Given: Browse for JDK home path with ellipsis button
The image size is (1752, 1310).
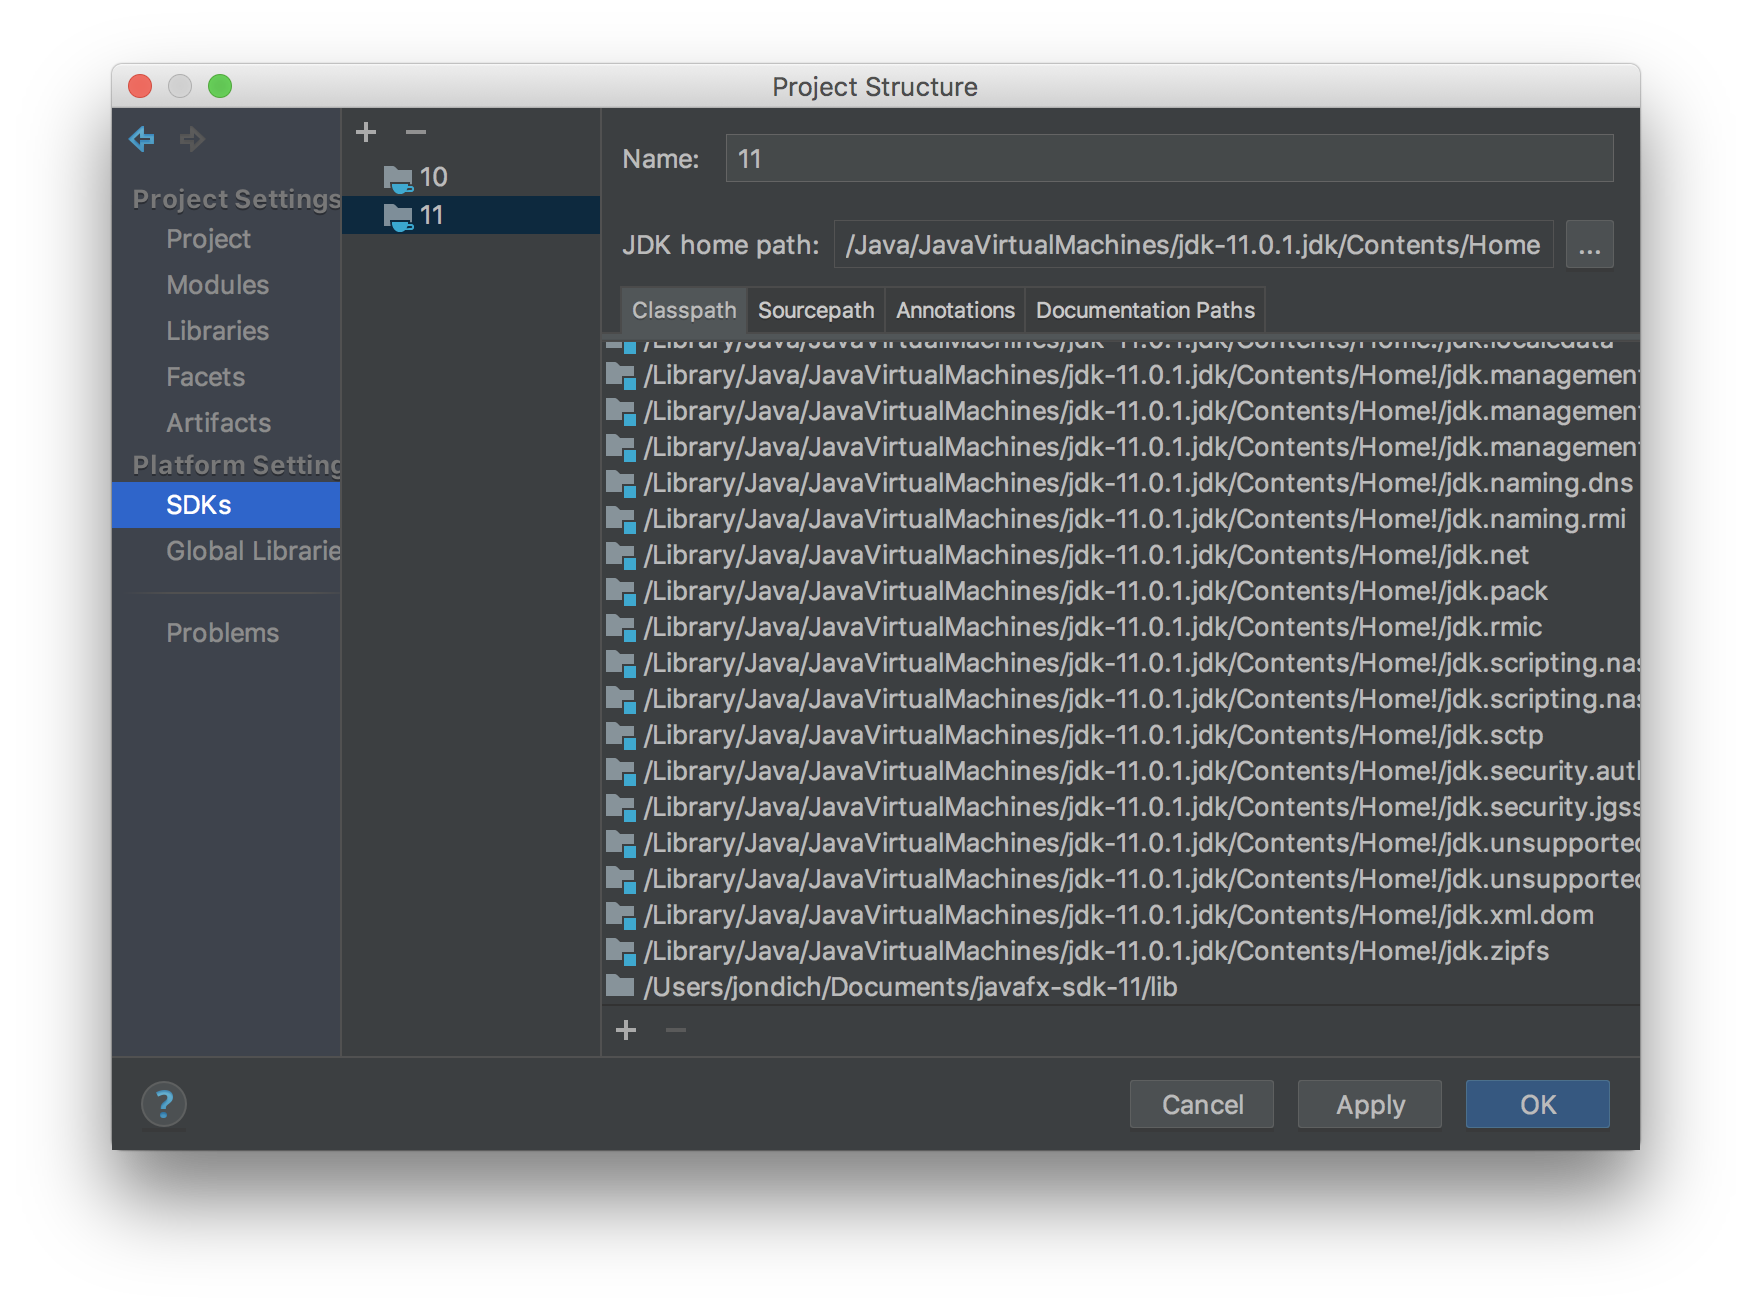Looking at the screenshot, I should [1589, 245].
